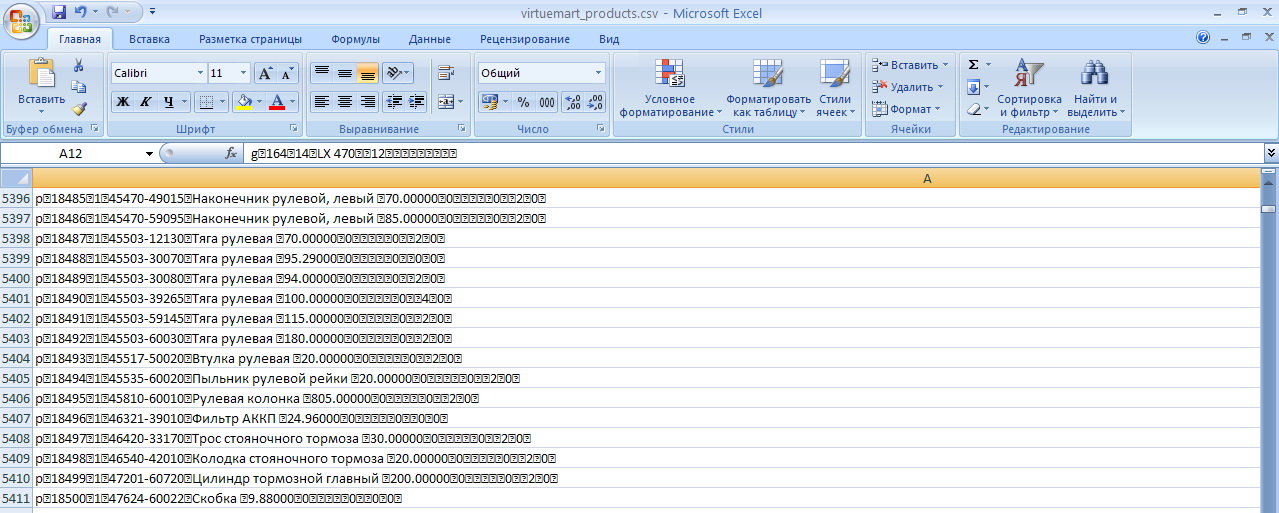
Task: Open the font size 11 dropdown
Action: coord(243,73)
